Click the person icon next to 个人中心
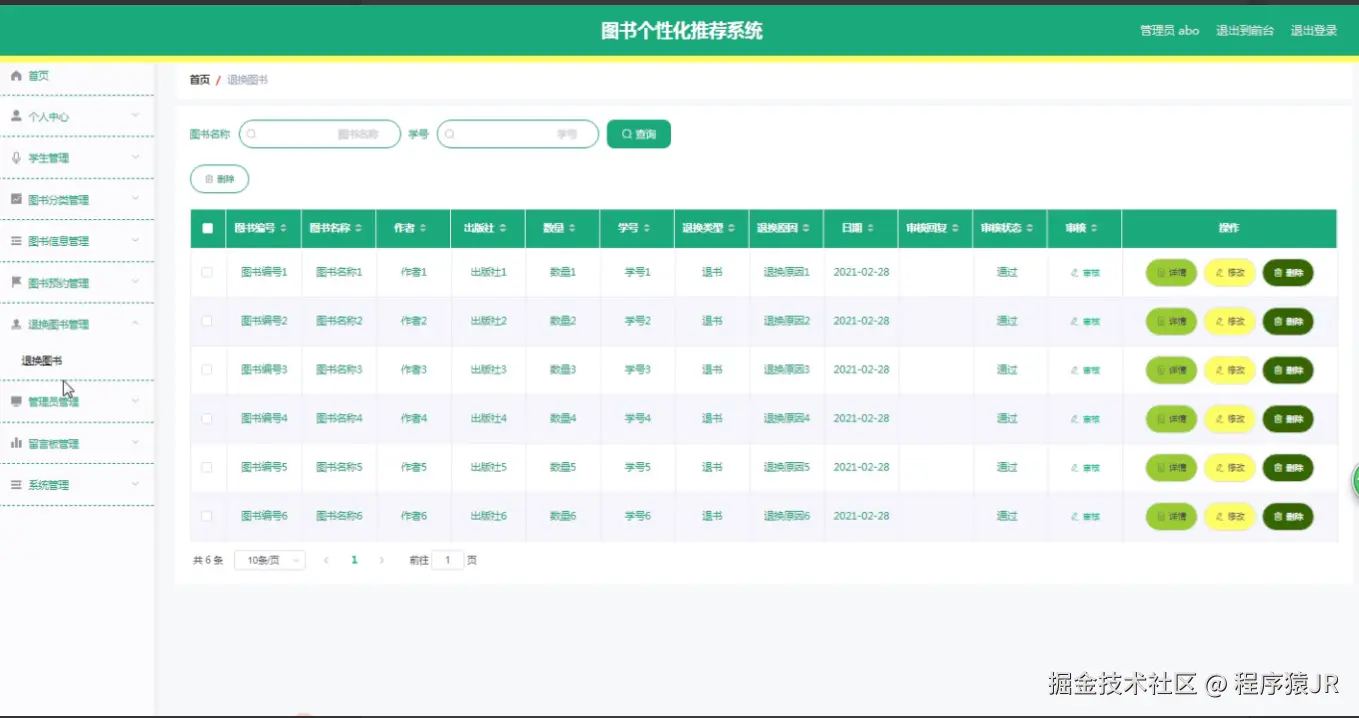Image resolution: width=1359 pixels, height=718 pixels. point(16,116)
